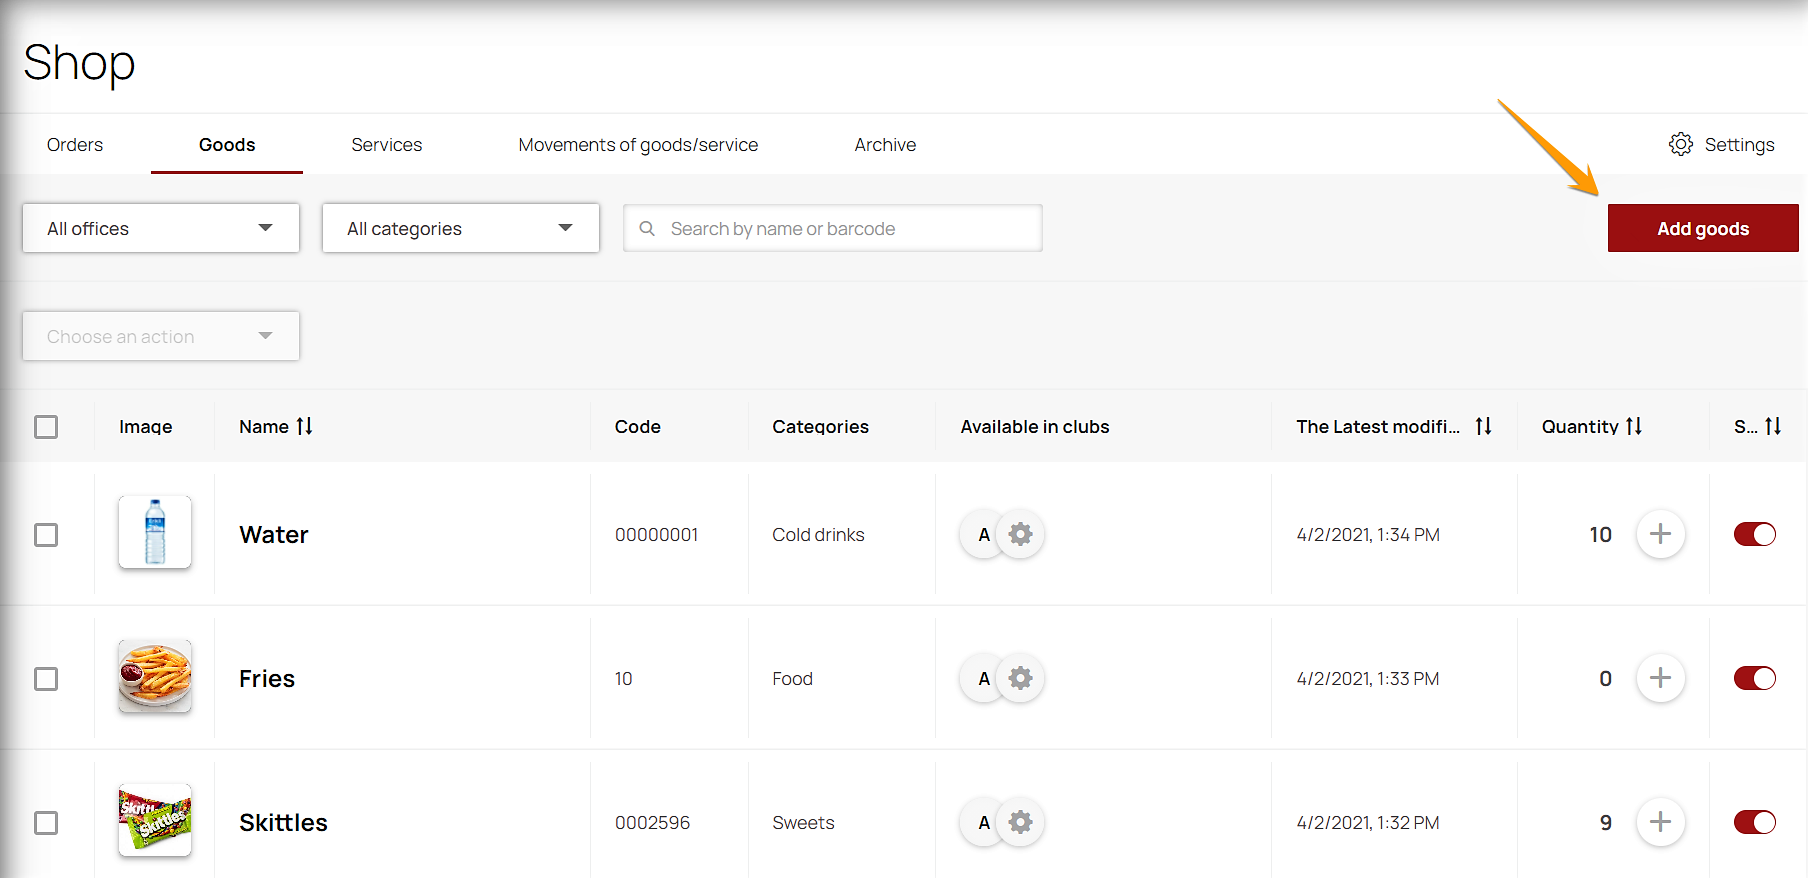Disable the Water status toggle
This screenshot has width=1808, height=878.
[x=1754, y=534]
